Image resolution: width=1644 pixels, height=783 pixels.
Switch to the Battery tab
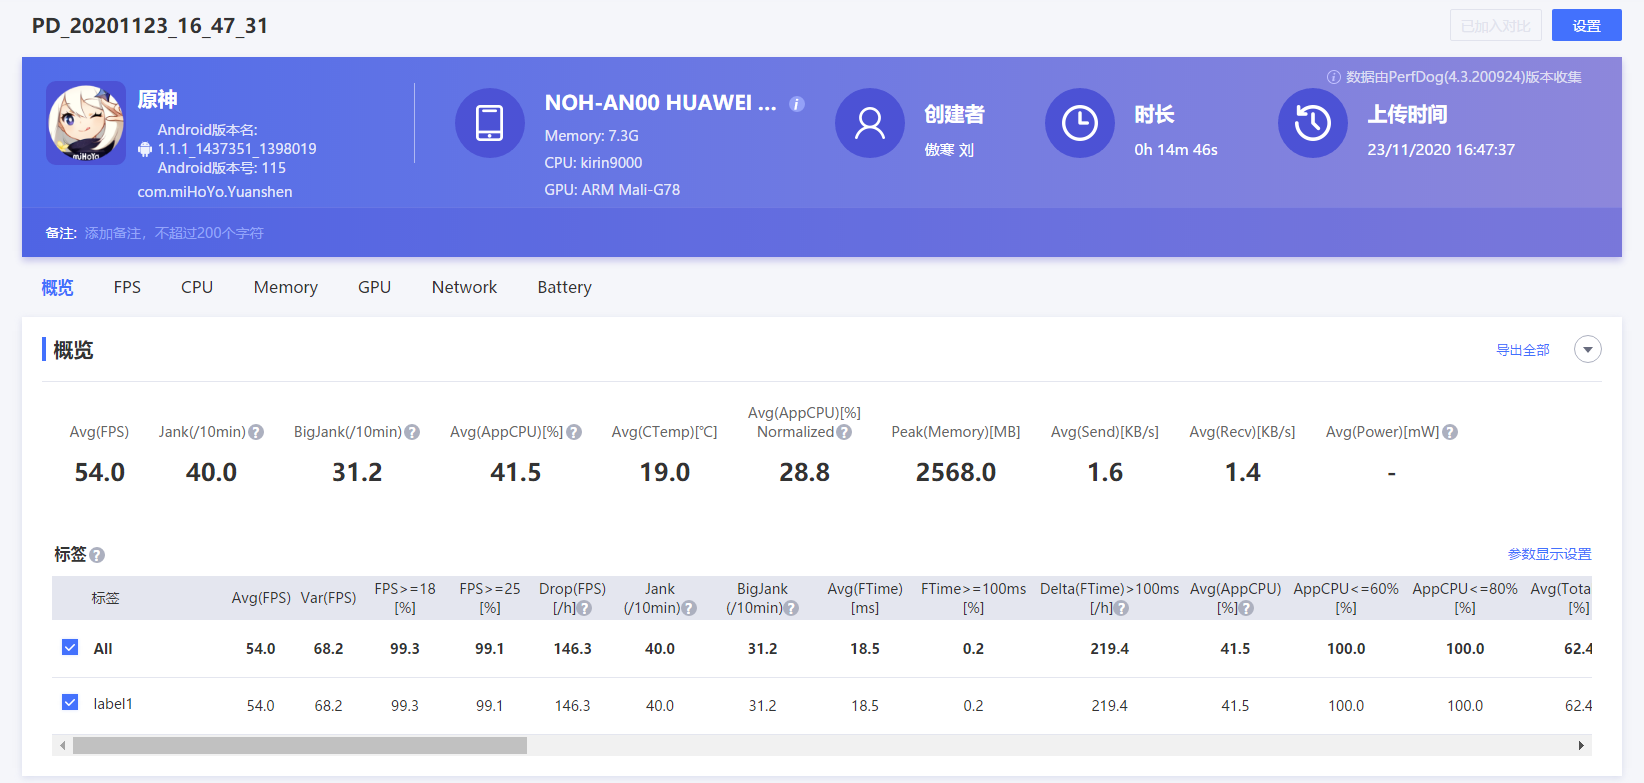(x=565, y=287)
